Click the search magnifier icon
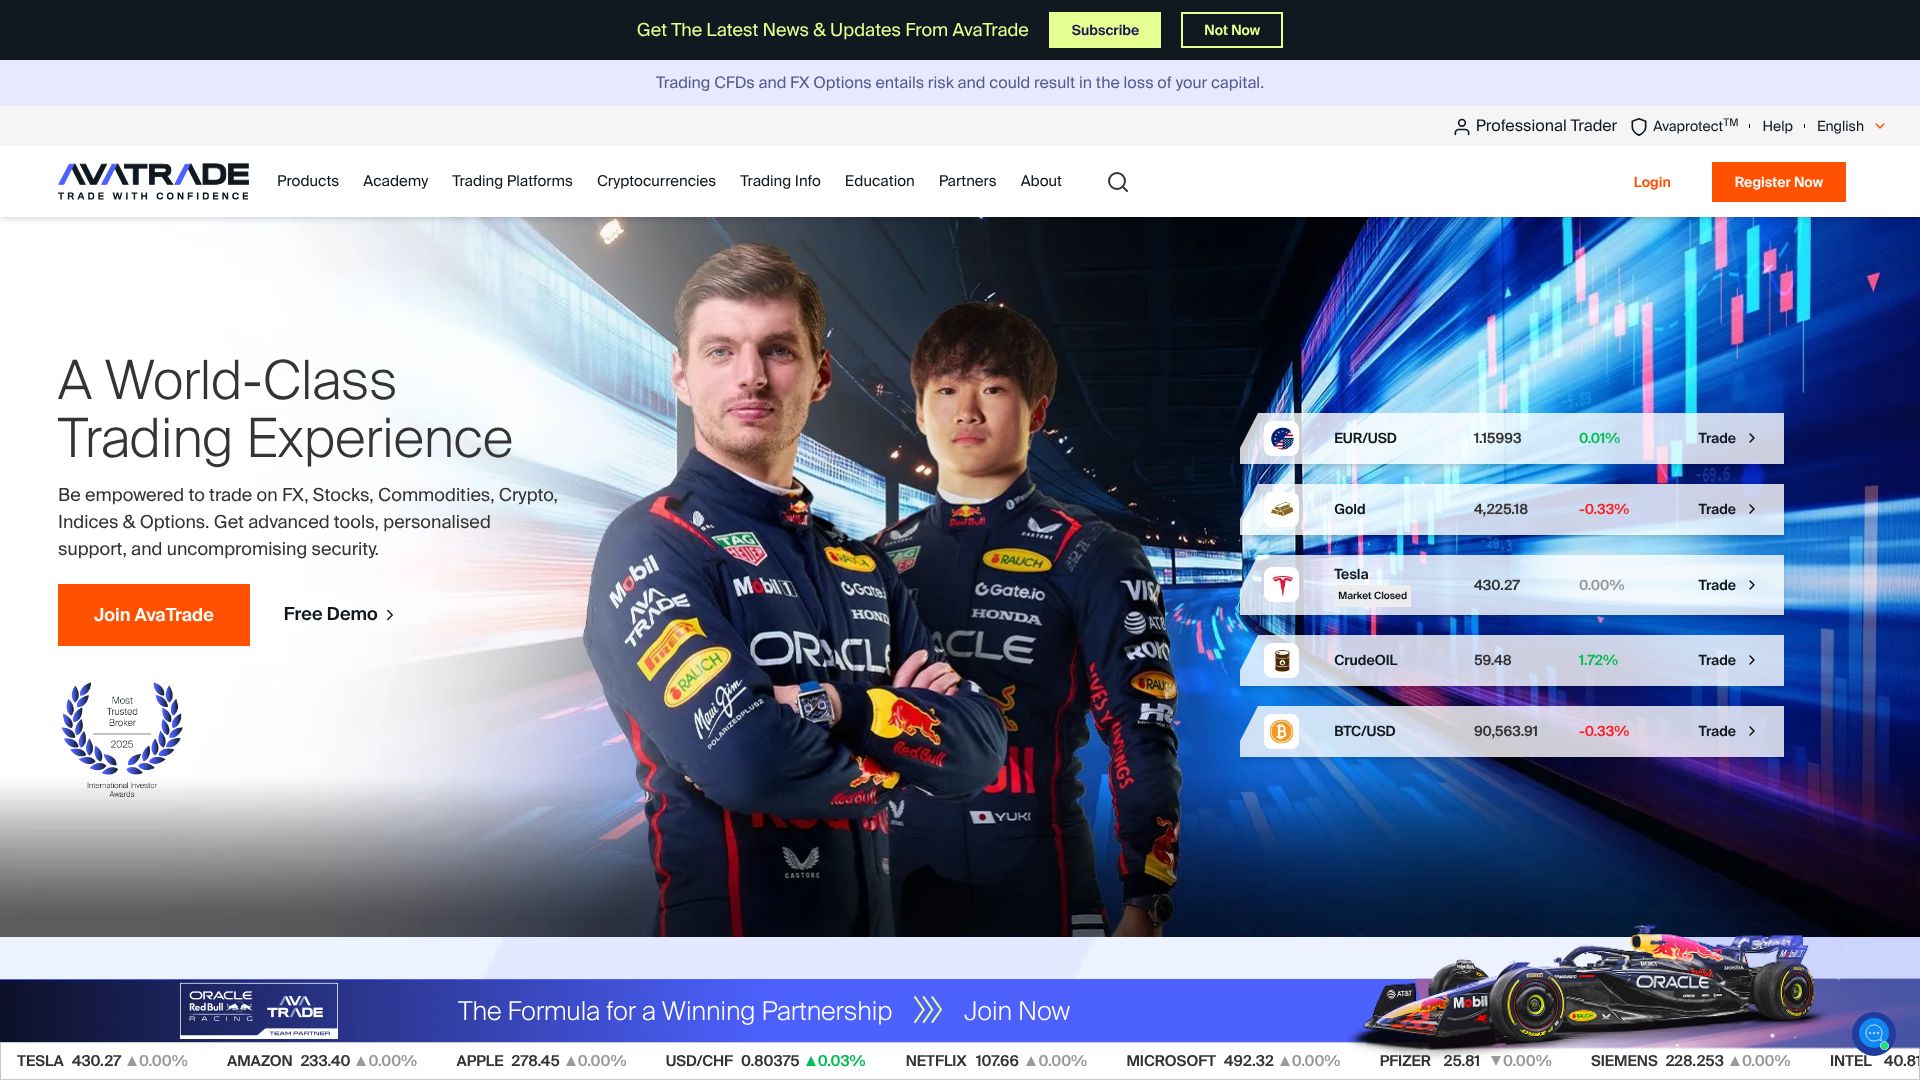 pyautogui.click(x=1118, y=182)
